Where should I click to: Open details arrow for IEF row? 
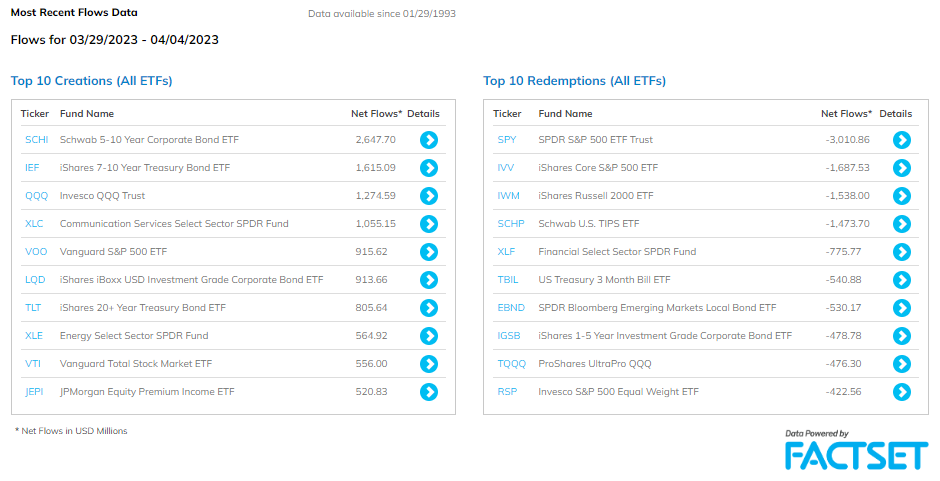pyautogui.click(x=429, y=168)
